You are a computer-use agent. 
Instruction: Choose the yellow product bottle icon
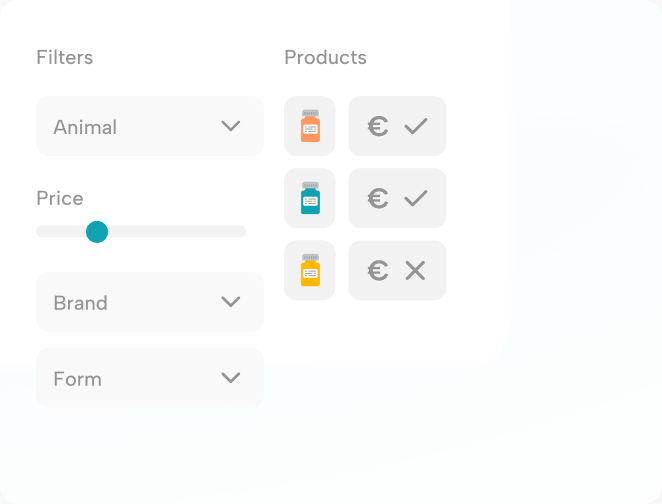tap(310, 270)
